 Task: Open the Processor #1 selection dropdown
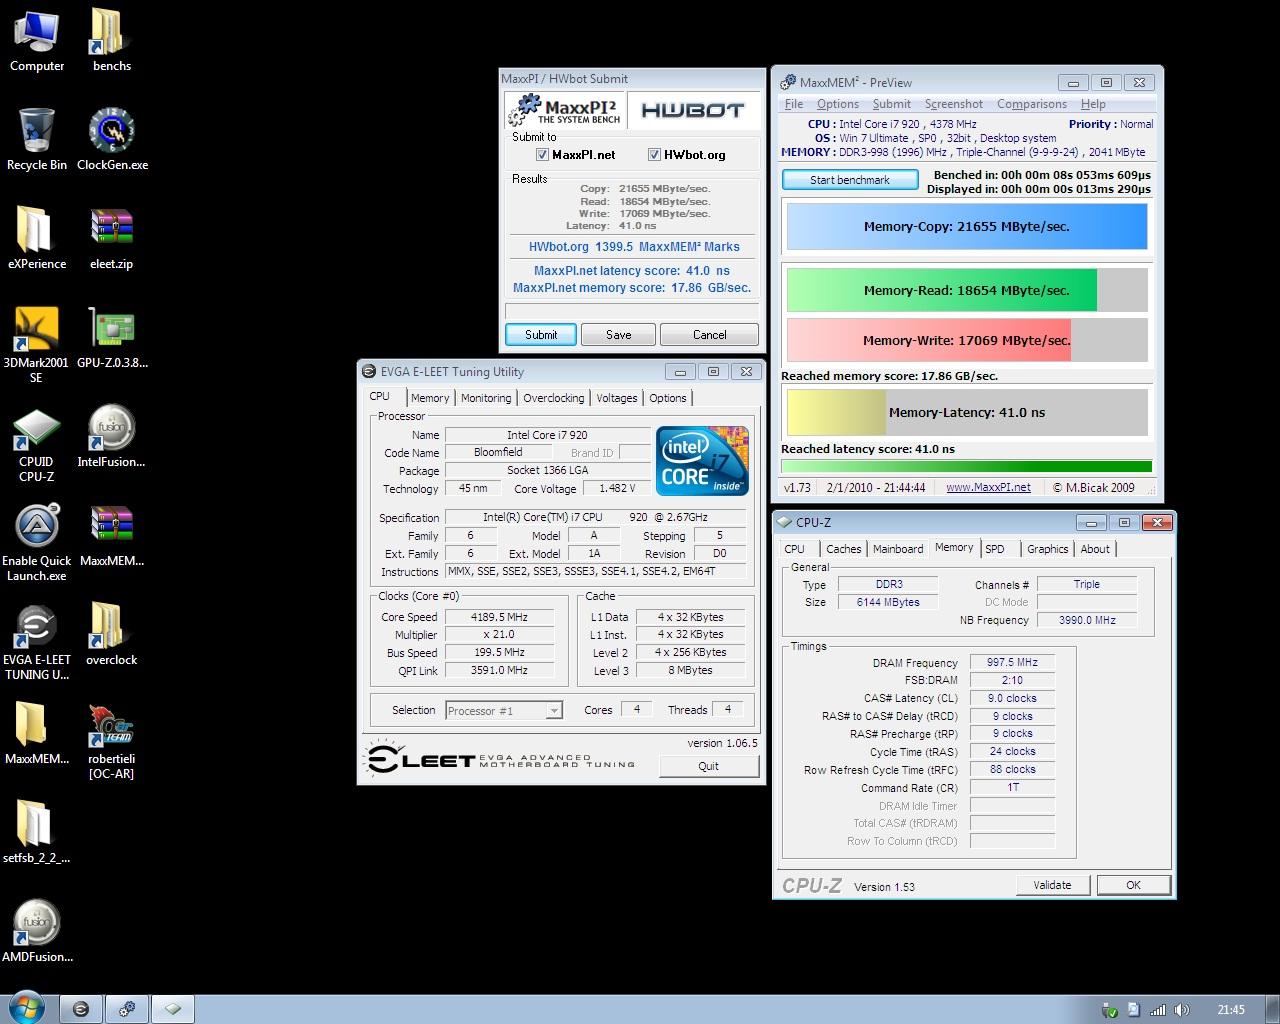point(503,710)
